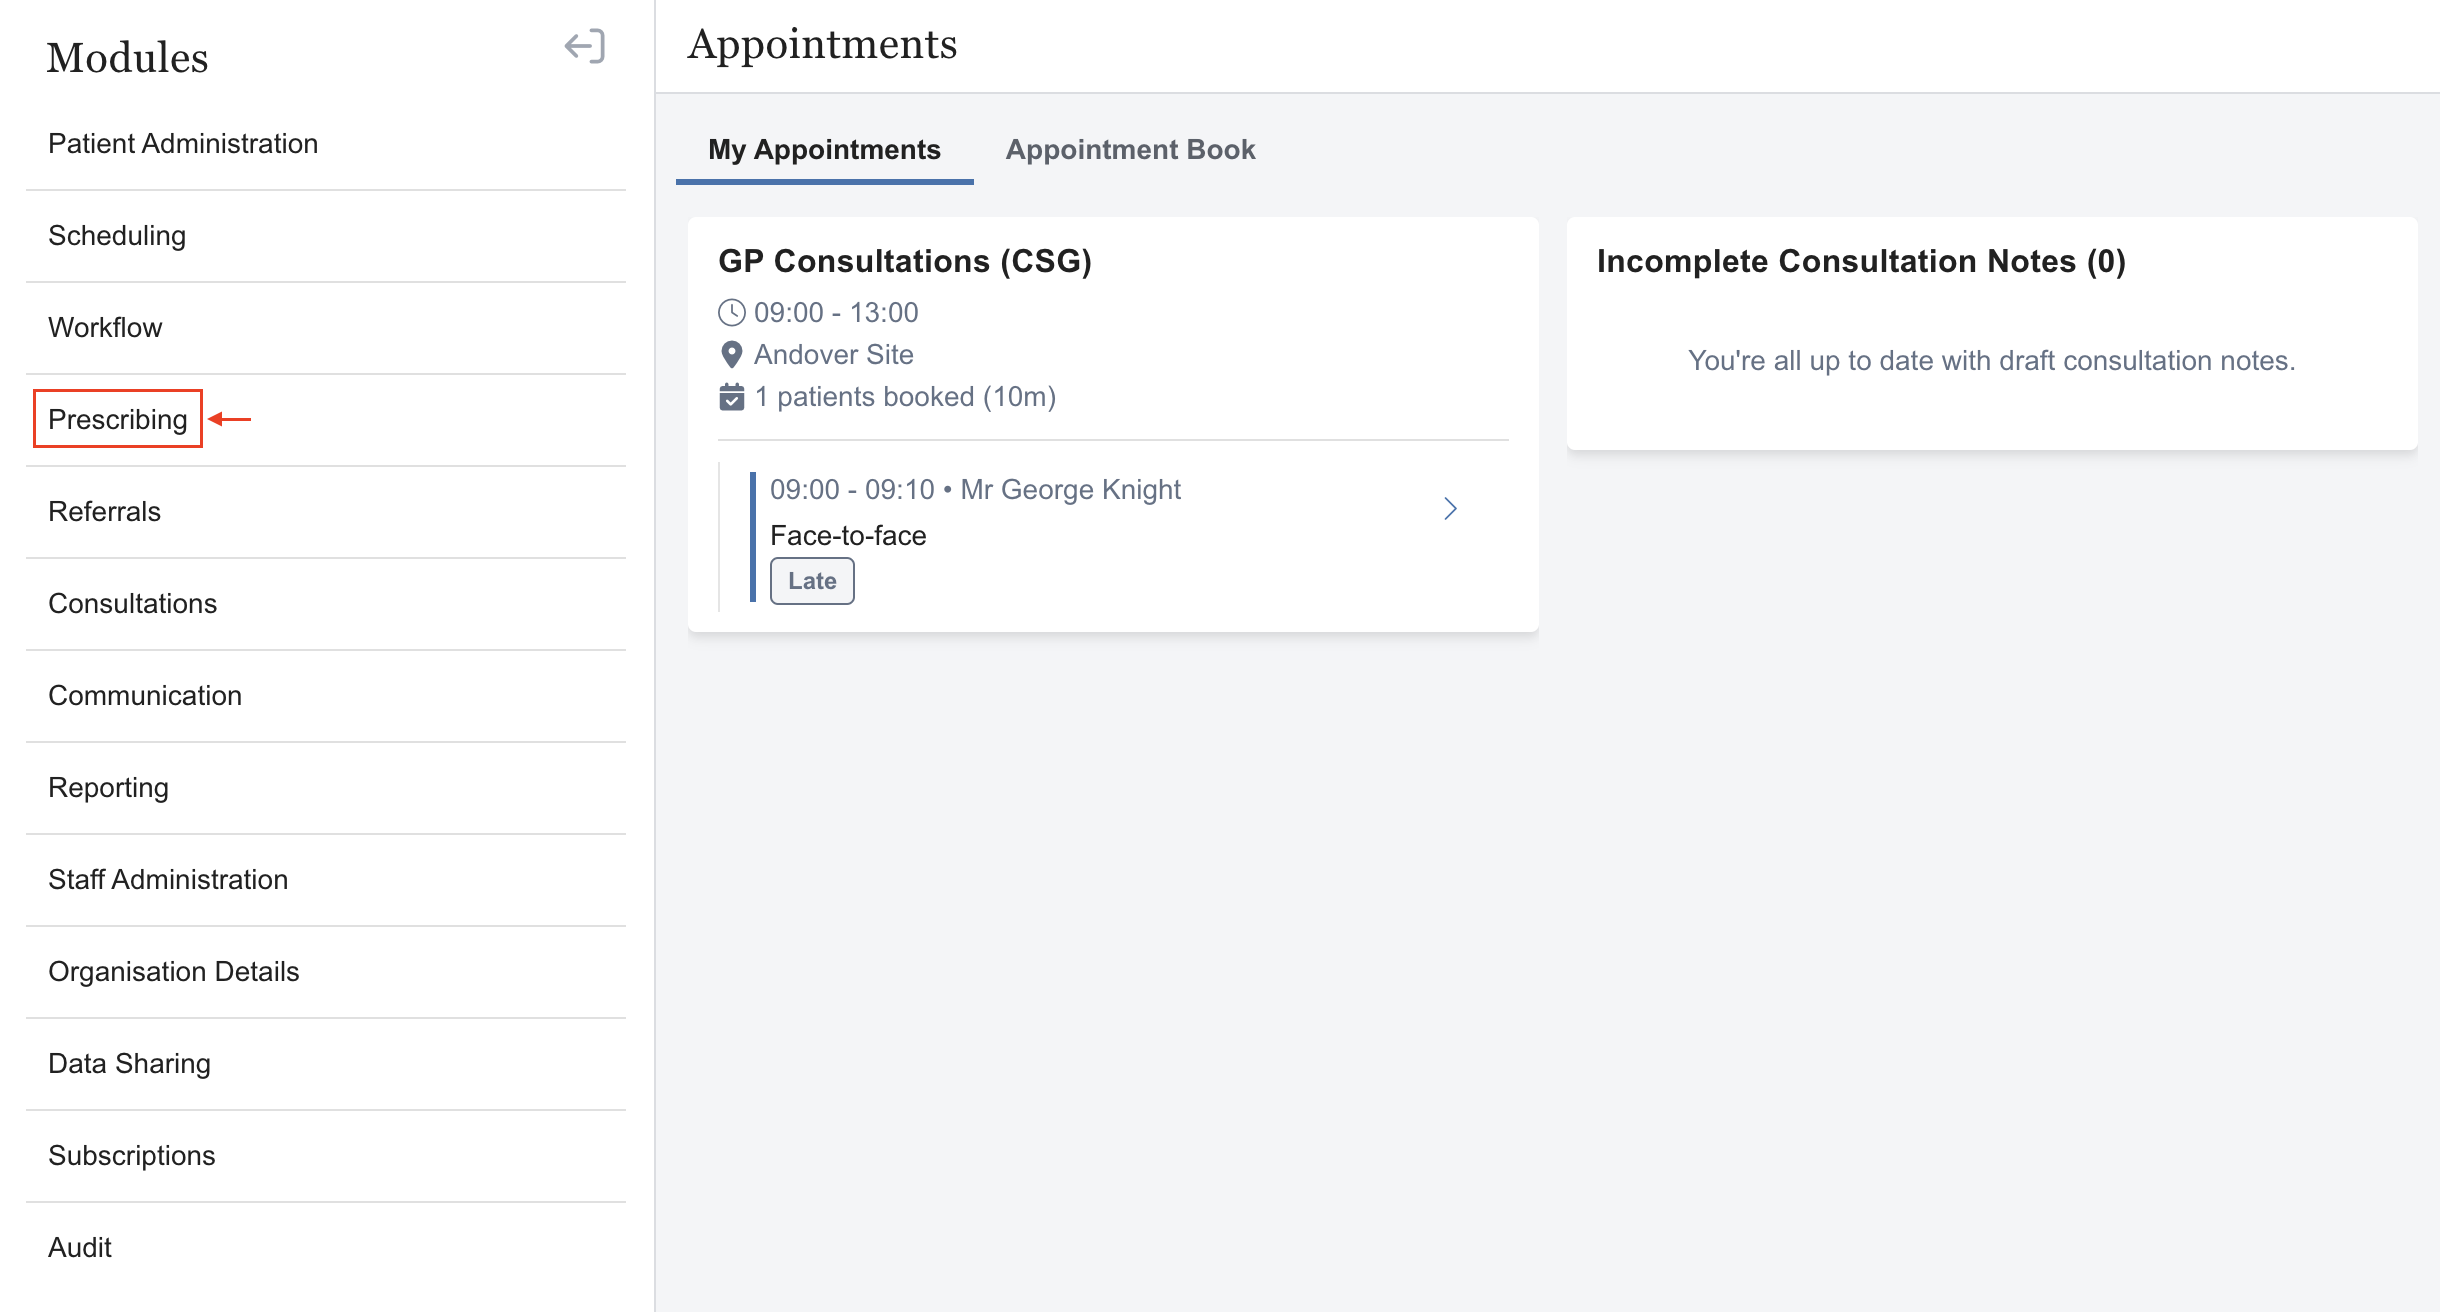
Task: Open the Reporting module
Action: [108, 788]
